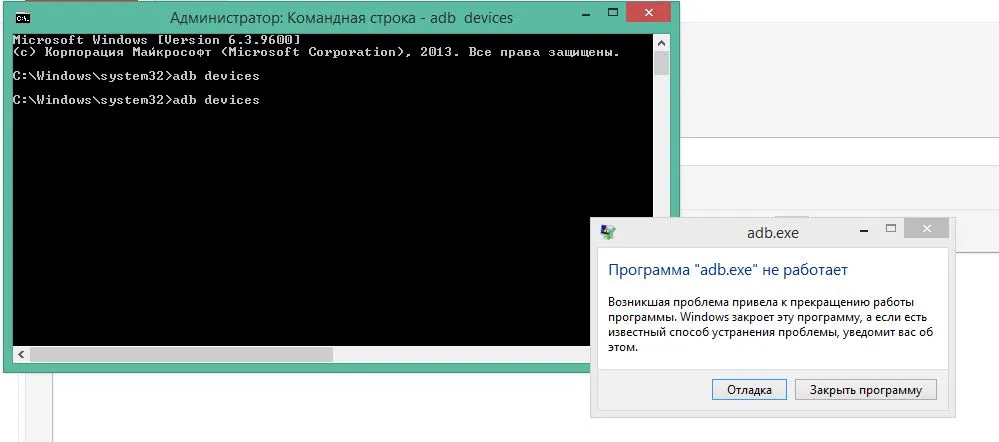Screen dimensions: 999x442
Task: Minimize the adb.exe error dialog
Action: 863,229
